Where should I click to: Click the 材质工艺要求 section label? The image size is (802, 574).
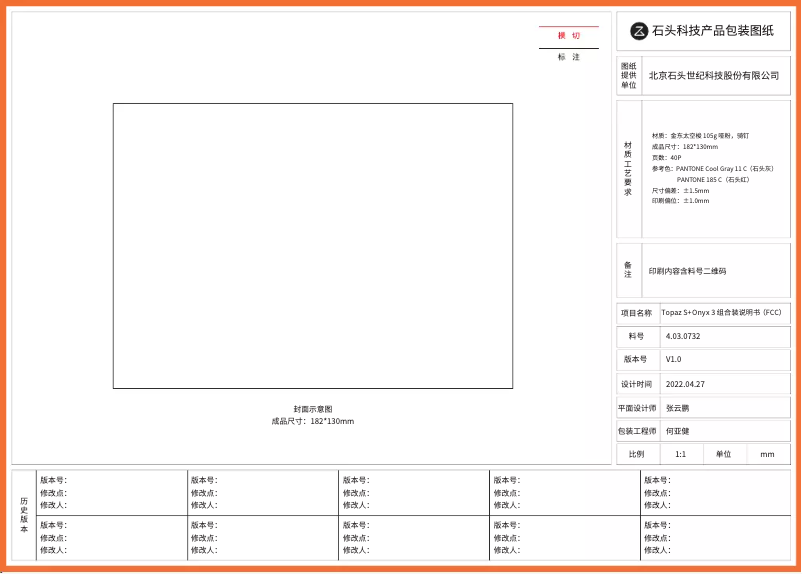(628, 168)
